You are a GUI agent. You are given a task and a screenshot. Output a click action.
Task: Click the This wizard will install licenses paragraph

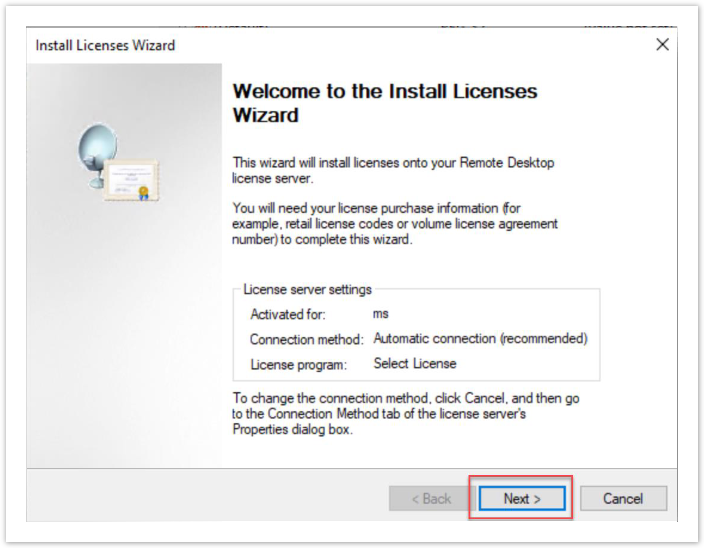pos(393,170)
